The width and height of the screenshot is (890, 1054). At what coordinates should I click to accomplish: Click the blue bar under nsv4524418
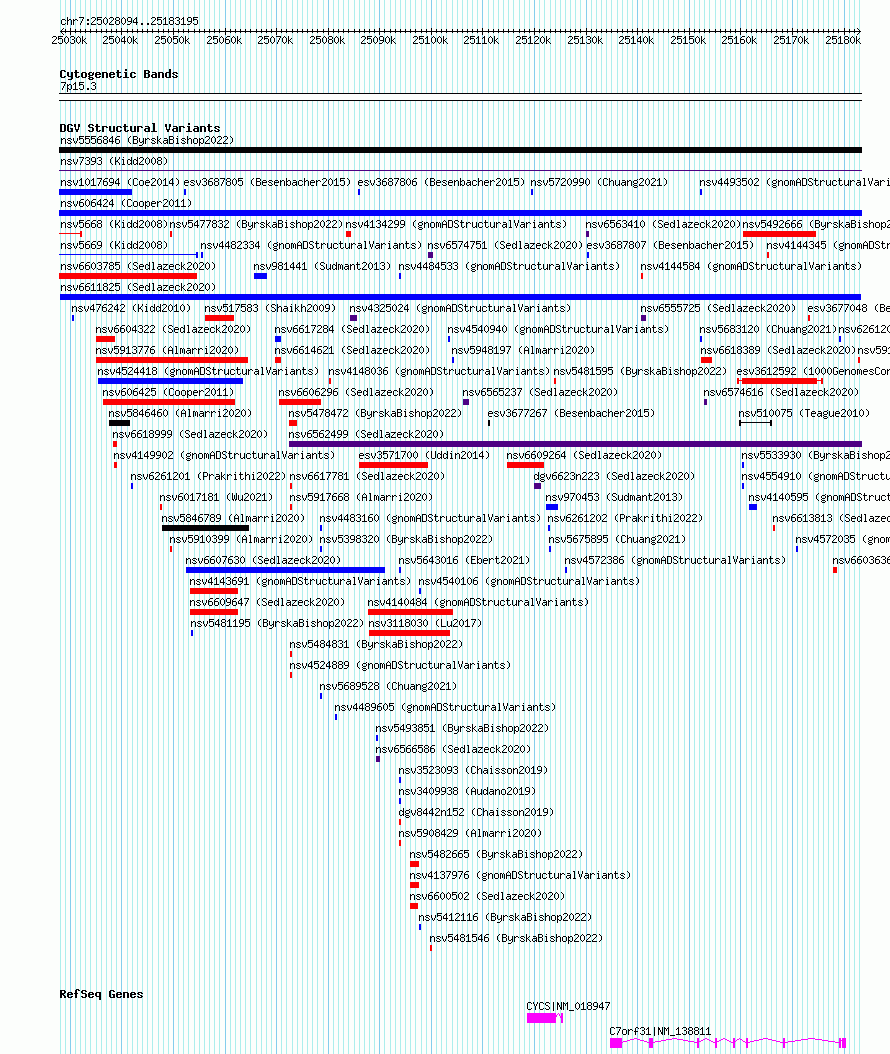pos(170,380)
